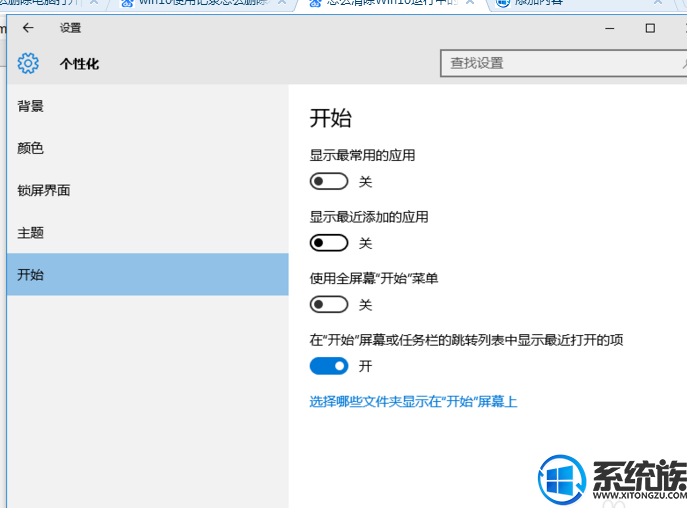
Task: Close the last browser tab
Action: (658, 3)
